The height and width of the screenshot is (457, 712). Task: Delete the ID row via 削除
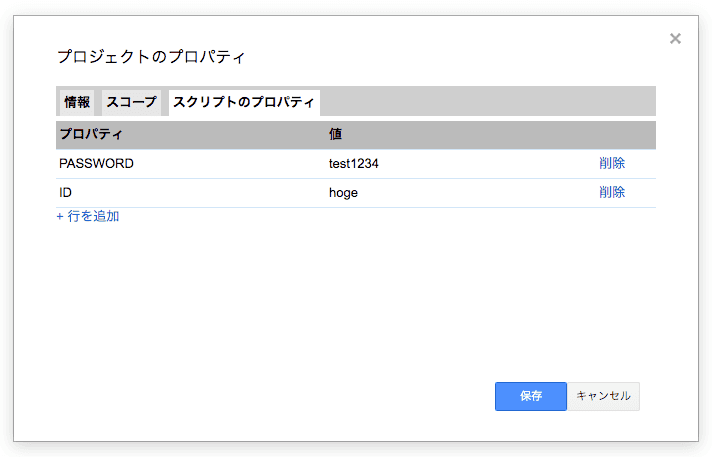point(612,193)
